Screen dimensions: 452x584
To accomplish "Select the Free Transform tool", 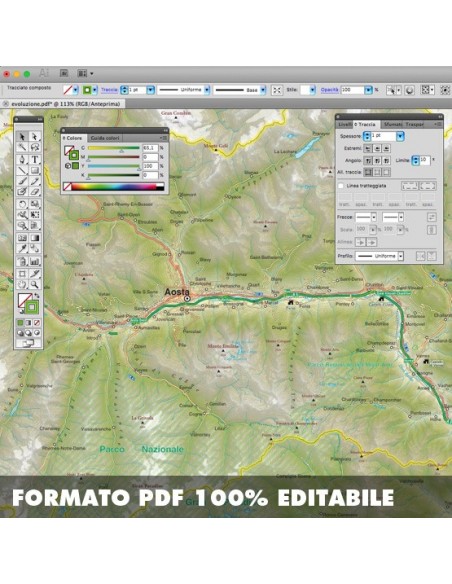I will click(35, 215).
